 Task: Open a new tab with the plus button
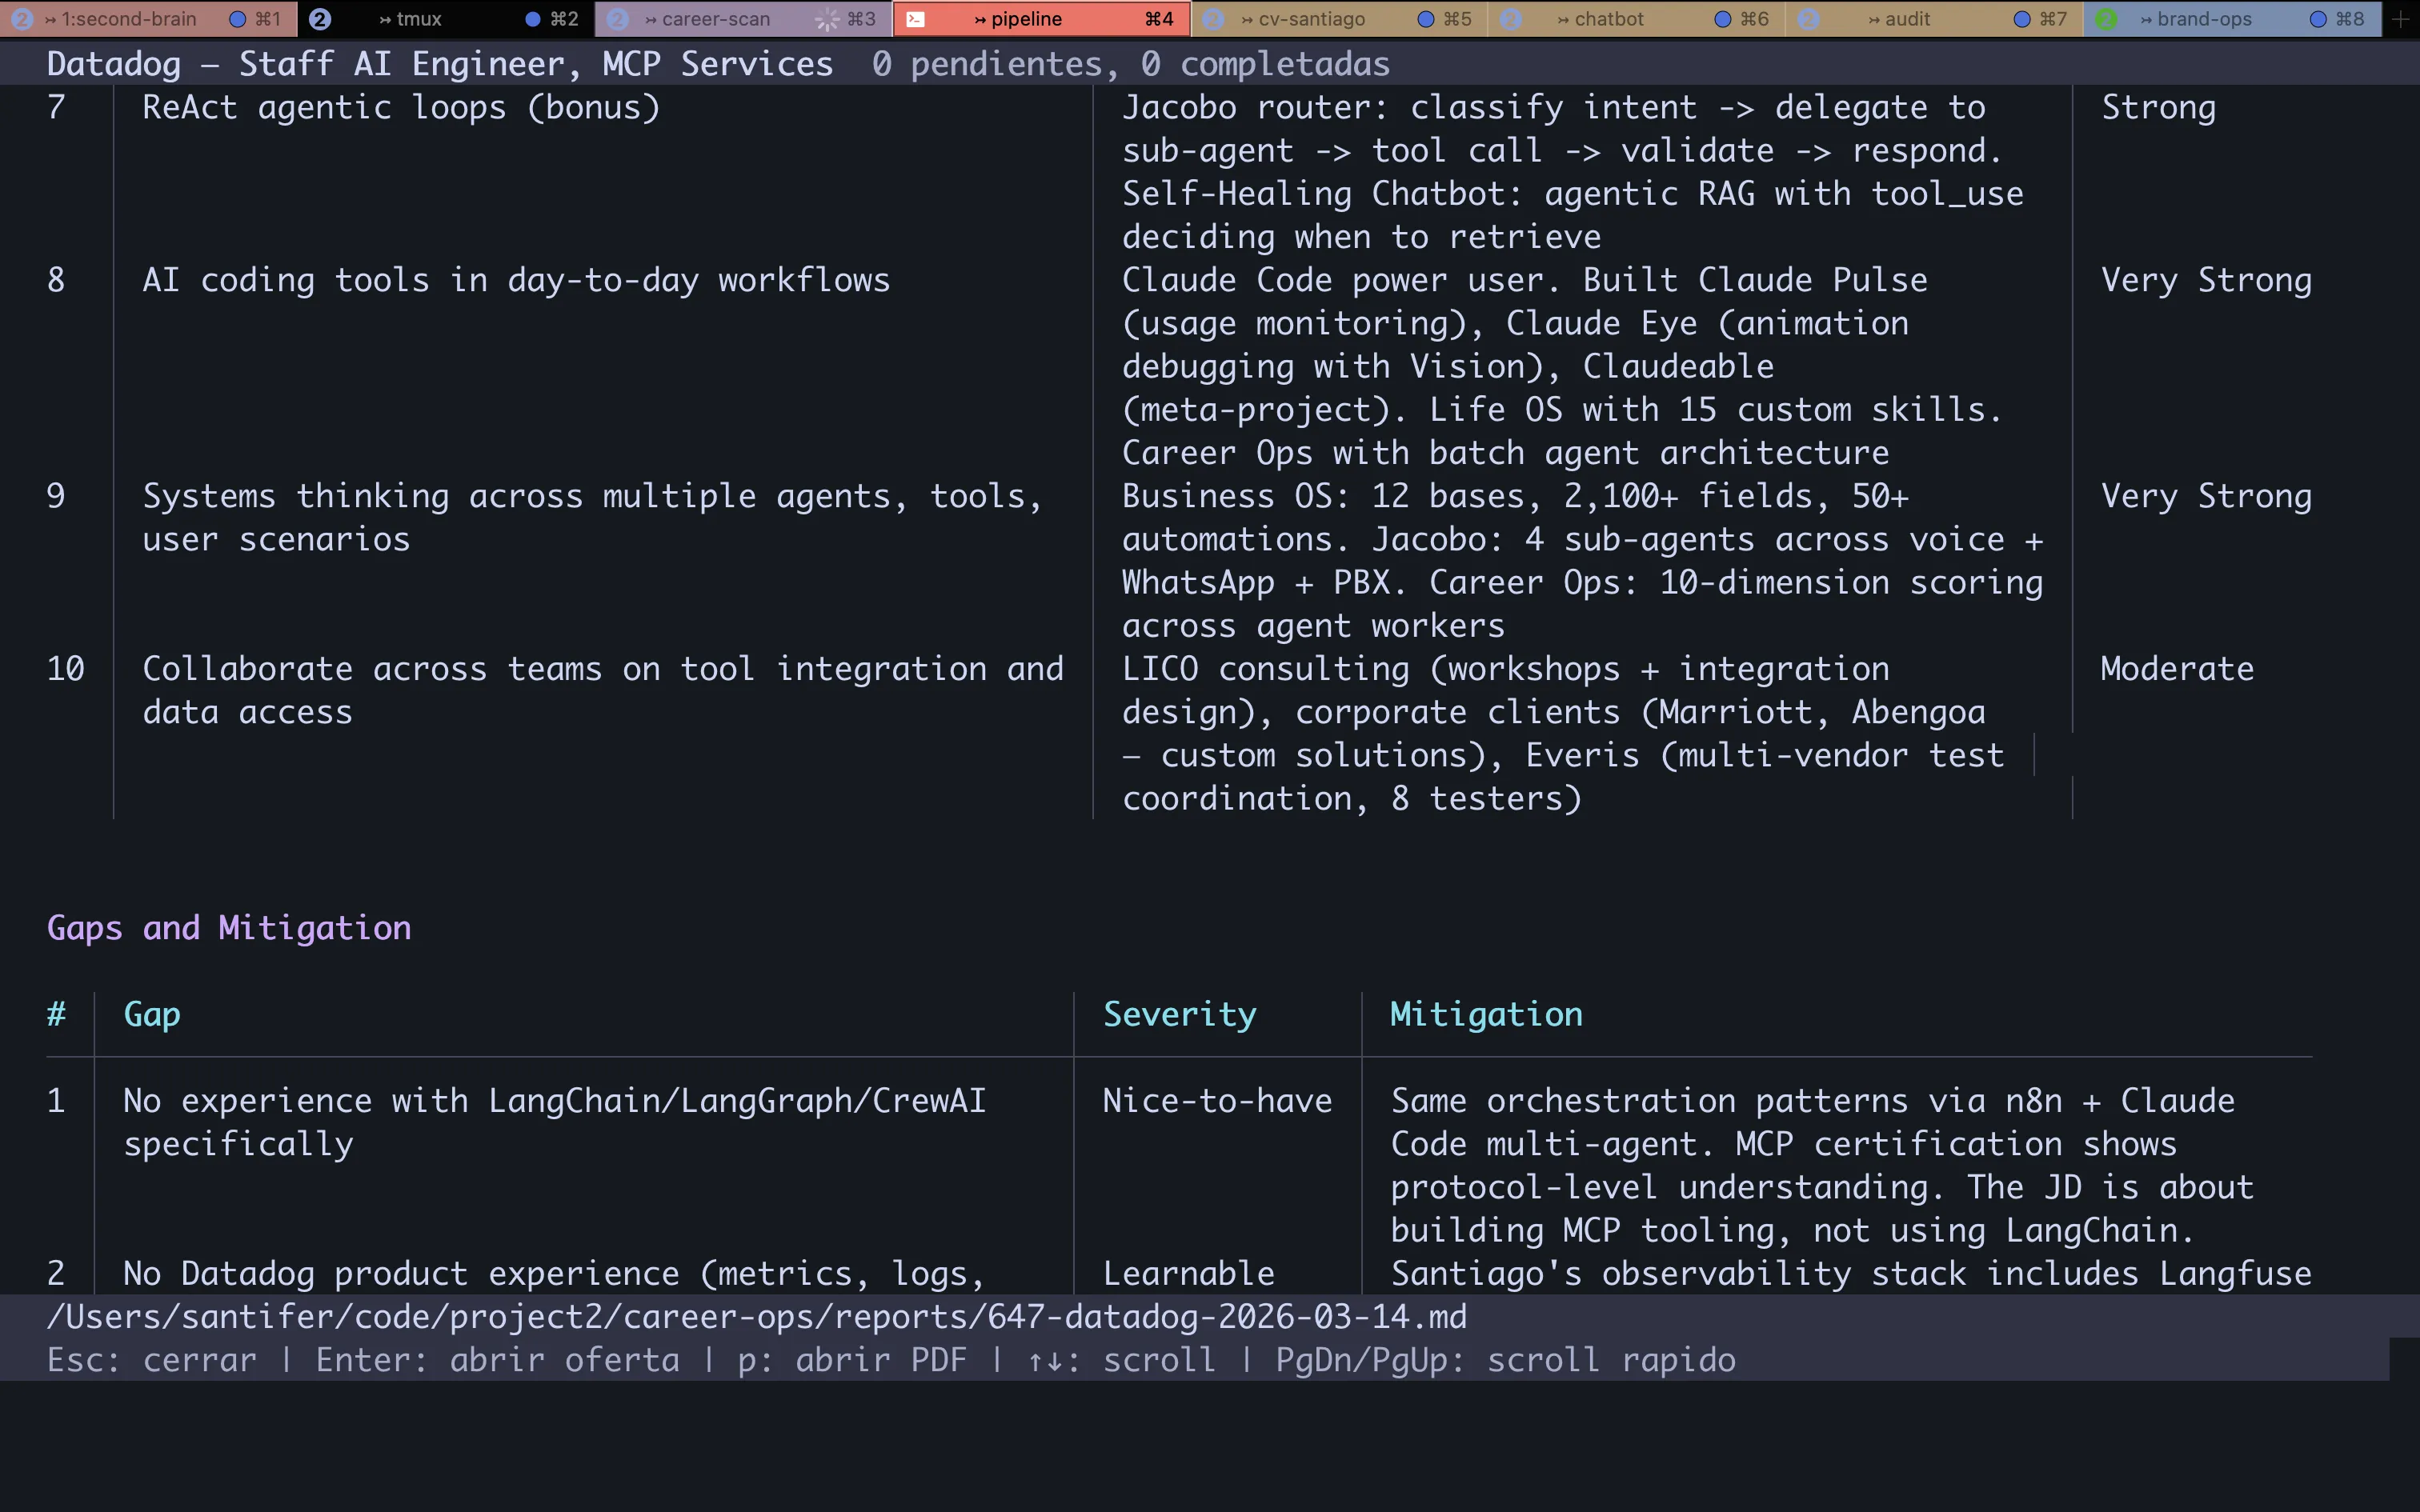coord(2400,19)
